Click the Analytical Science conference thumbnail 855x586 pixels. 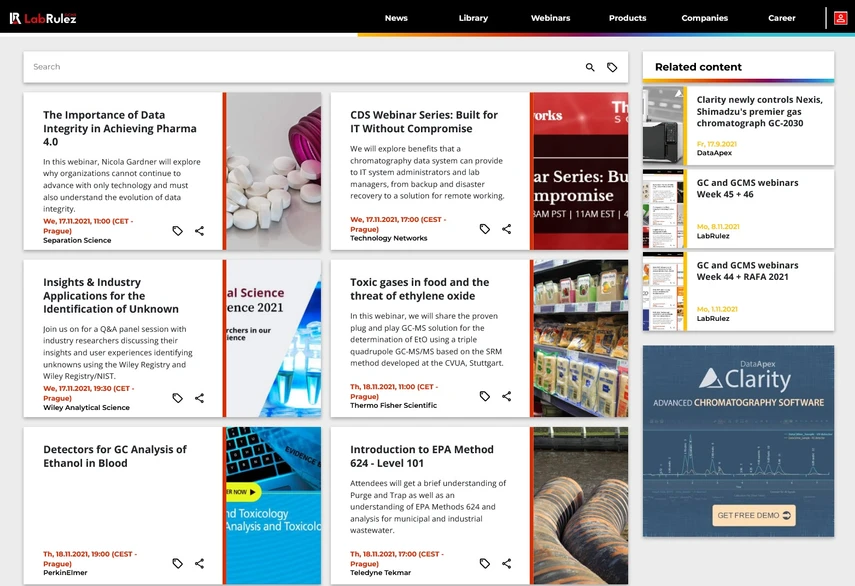click(x=274, y=339)
